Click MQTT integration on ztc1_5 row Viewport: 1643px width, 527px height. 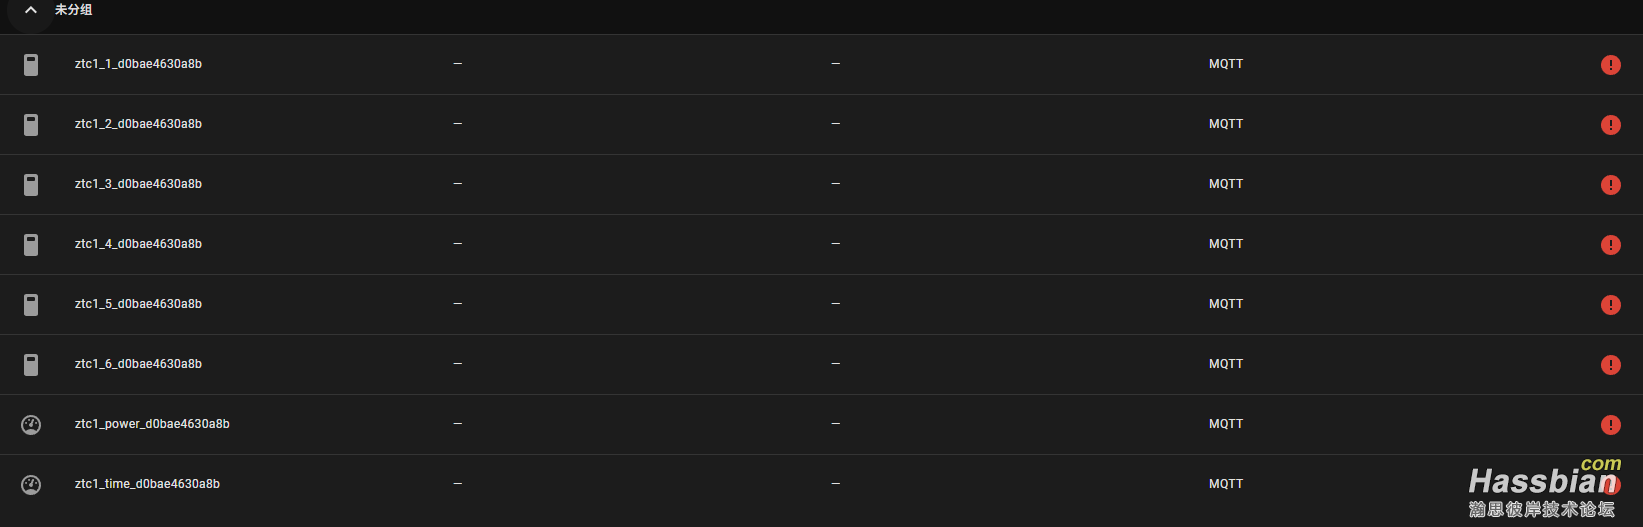click(x=1225, y=304)
